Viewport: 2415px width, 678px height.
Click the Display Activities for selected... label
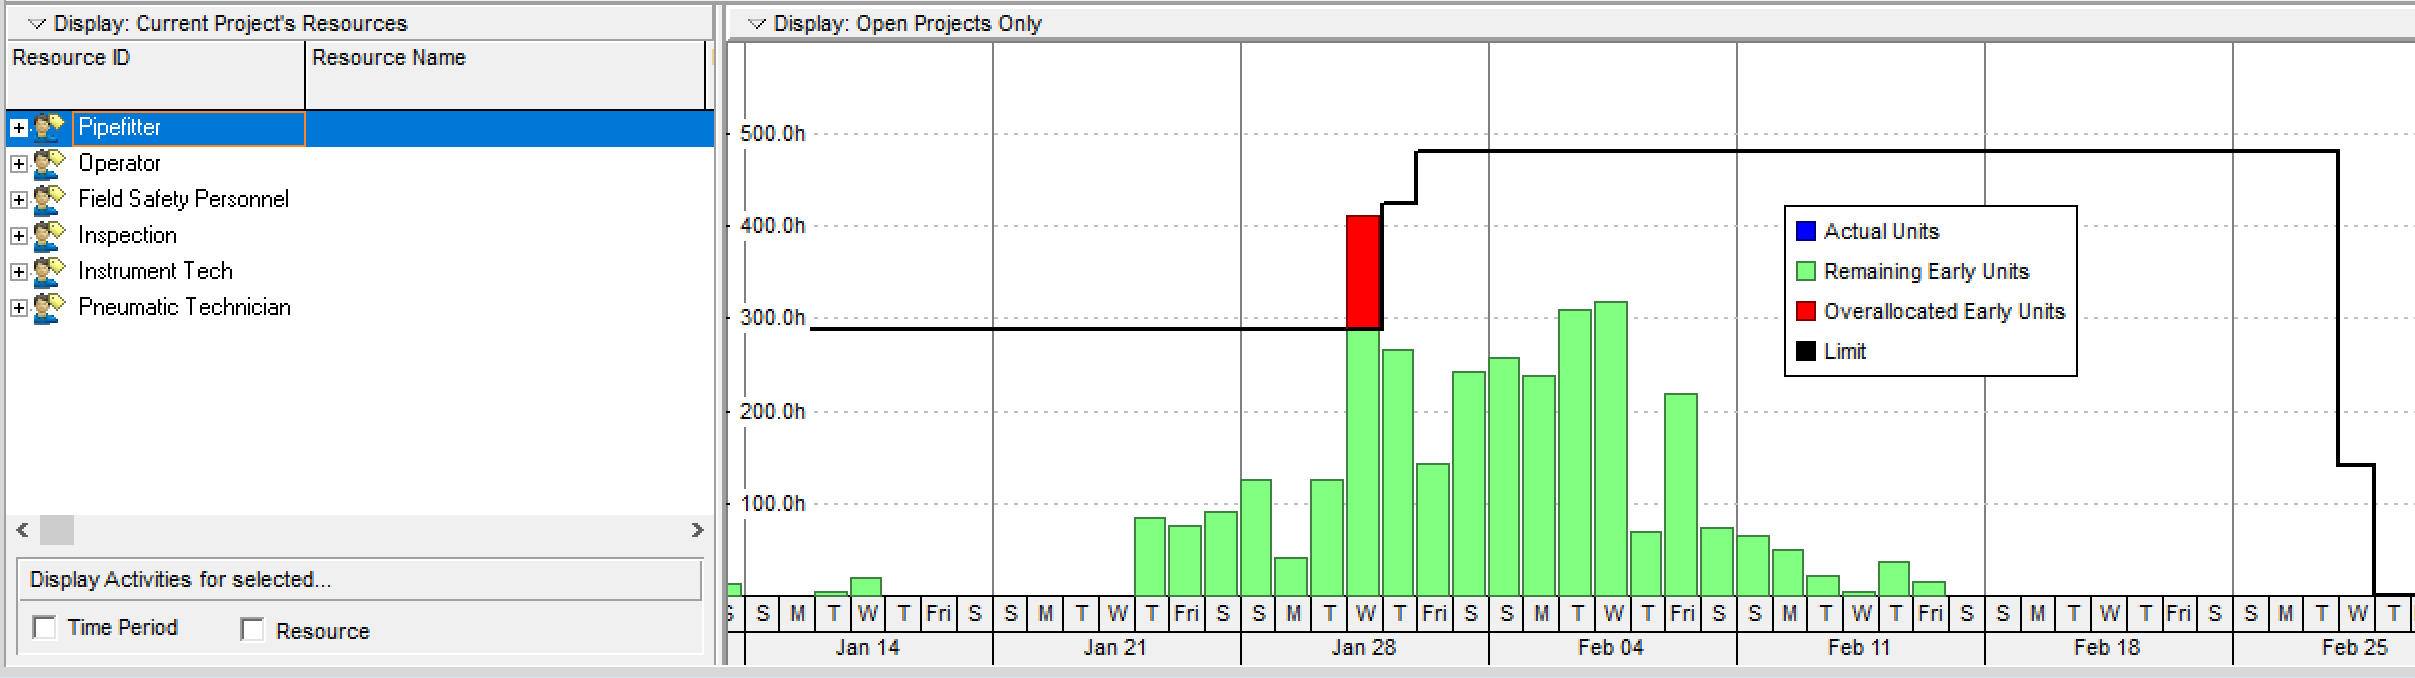tap(180, 579)
